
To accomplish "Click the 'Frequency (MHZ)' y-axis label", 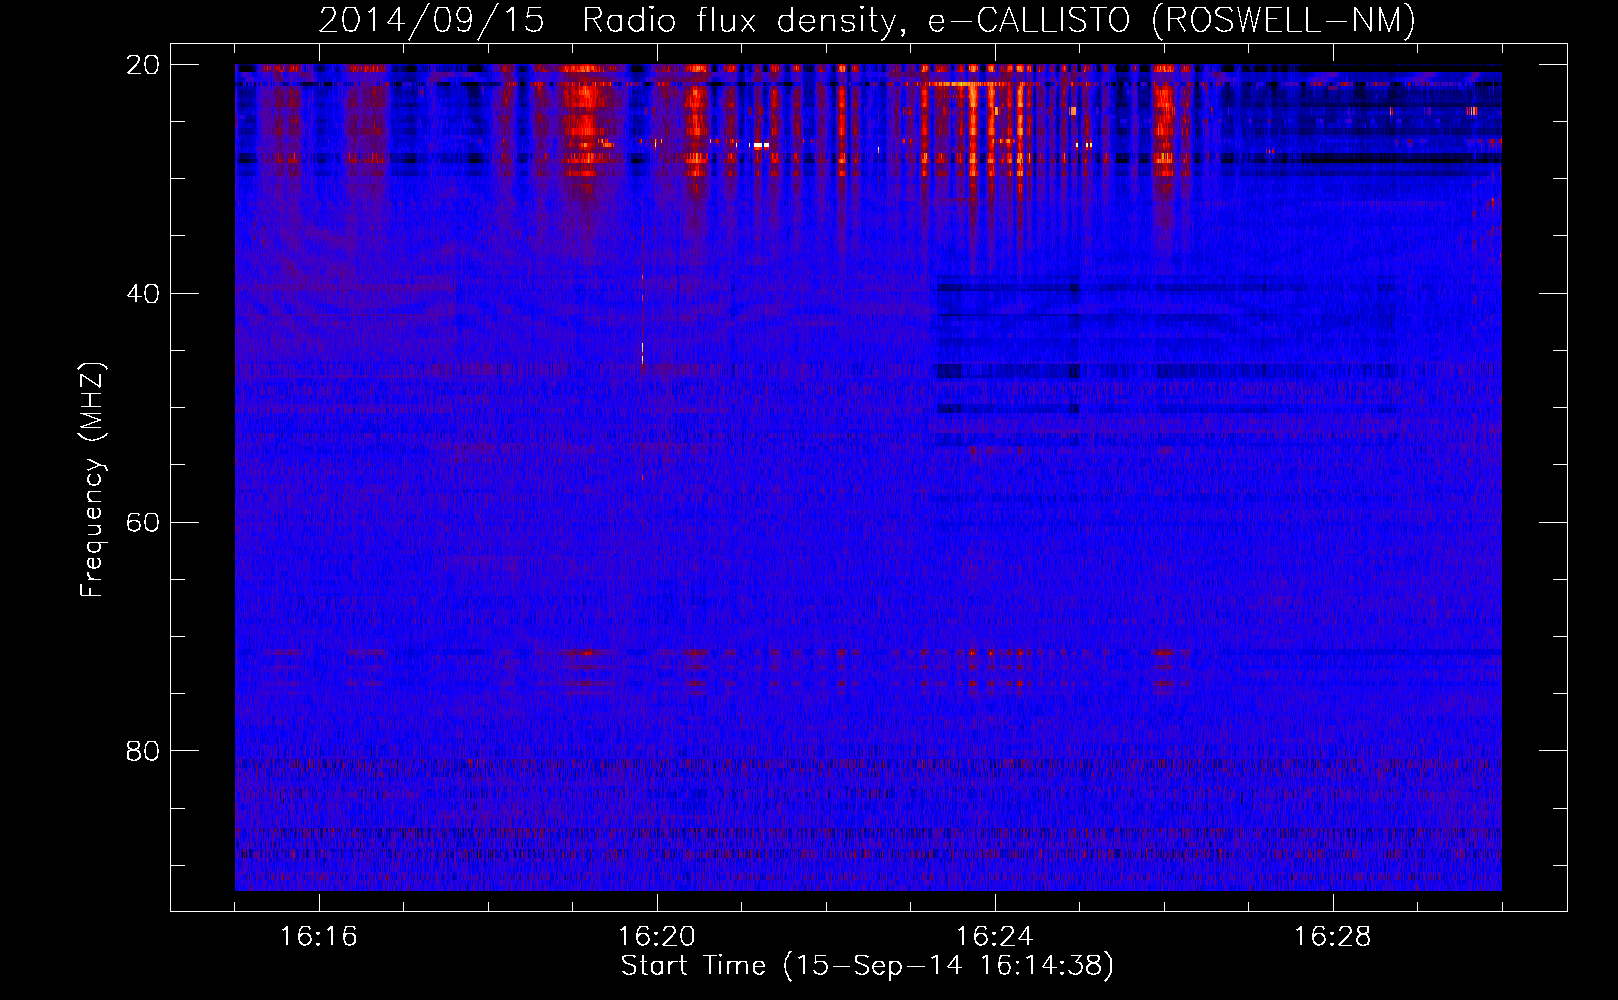I will [x=91, y=480].
